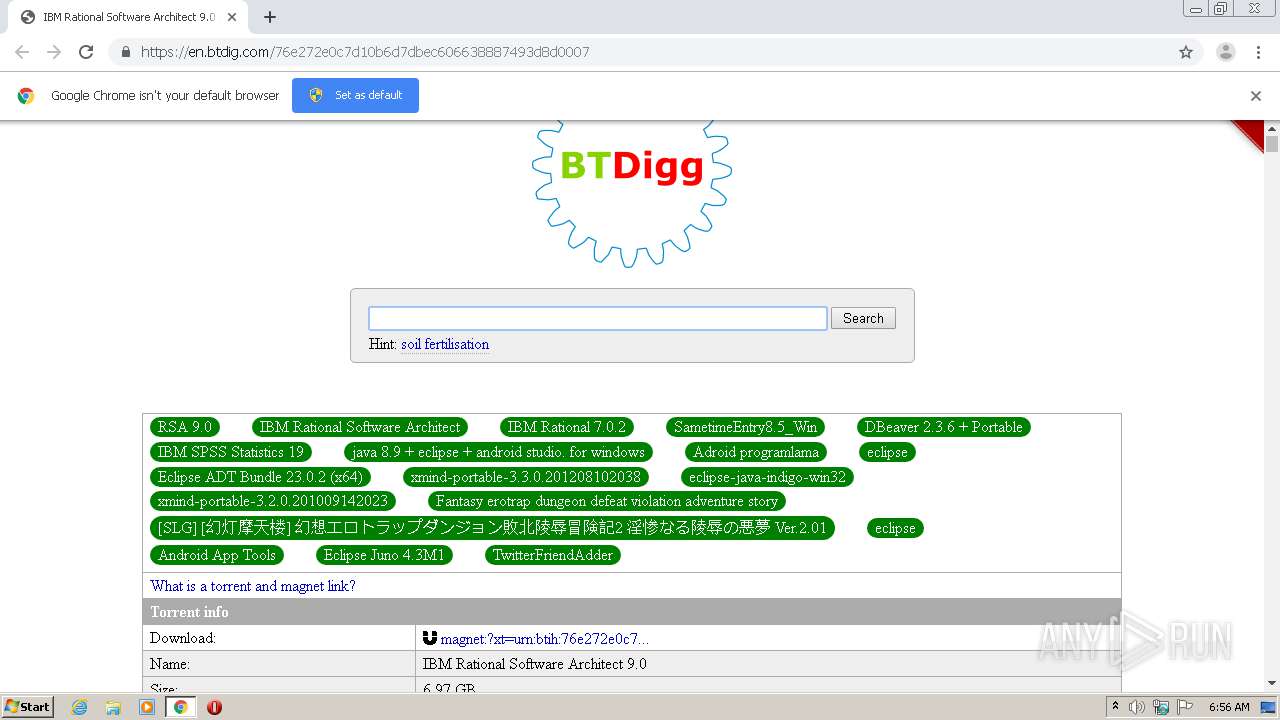View site info via lock icon
The height and width of the screenshot is (720, 1280).
[126, 52]
